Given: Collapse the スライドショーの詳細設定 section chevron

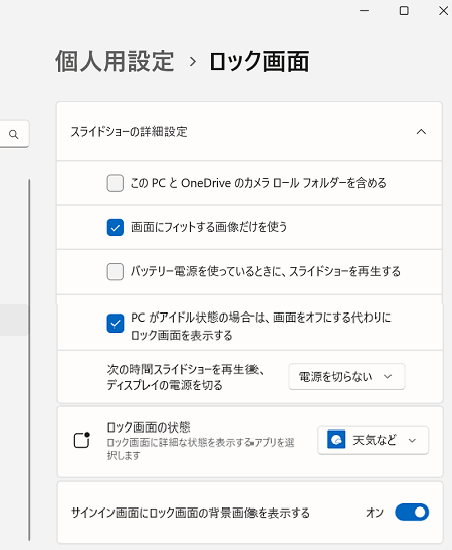Looking at the screenshot, I should point(421,132).
